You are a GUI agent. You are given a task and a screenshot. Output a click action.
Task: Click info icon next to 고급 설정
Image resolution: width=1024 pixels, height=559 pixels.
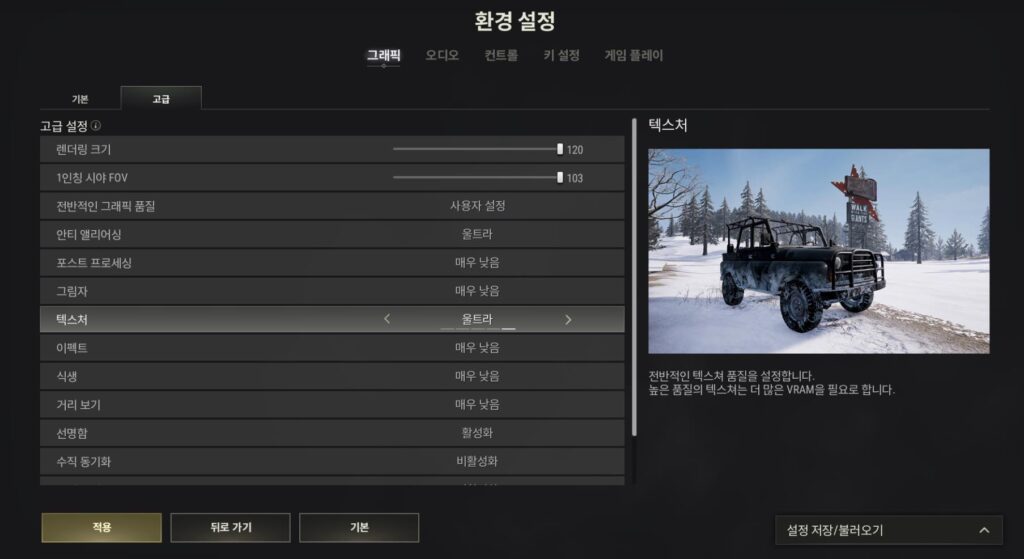[96, 125]
